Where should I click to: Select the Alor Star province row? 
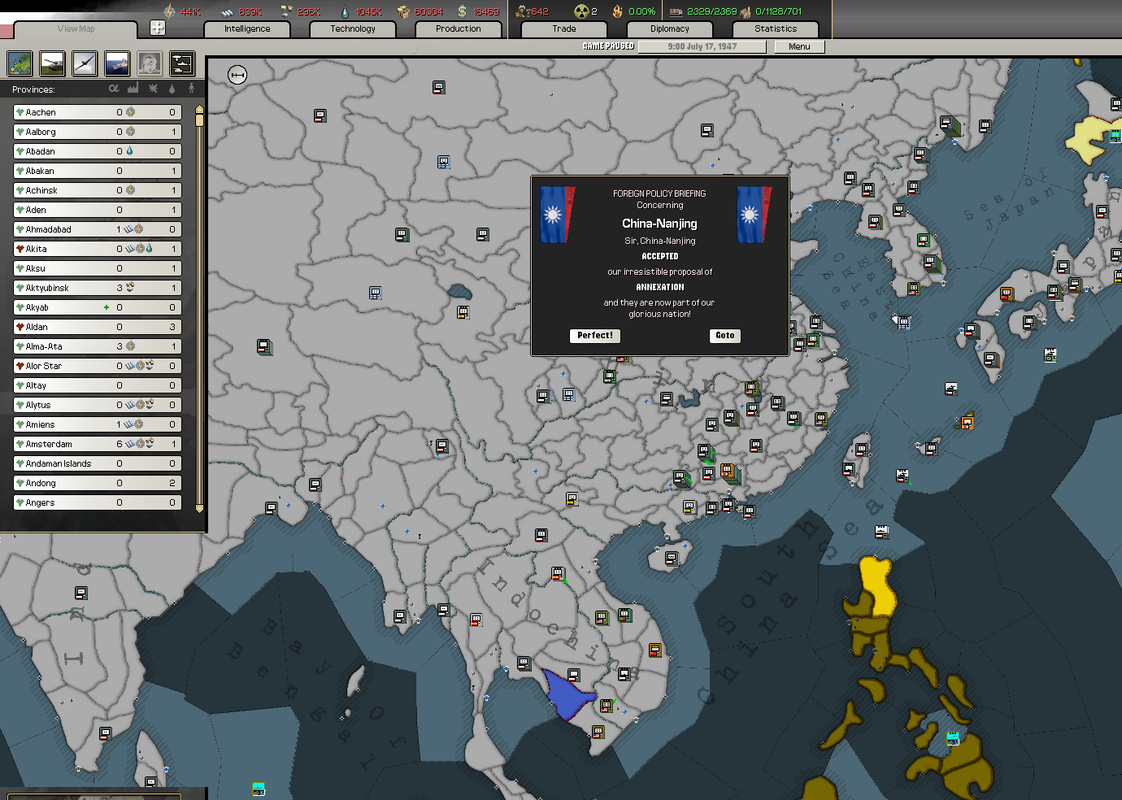97,366
